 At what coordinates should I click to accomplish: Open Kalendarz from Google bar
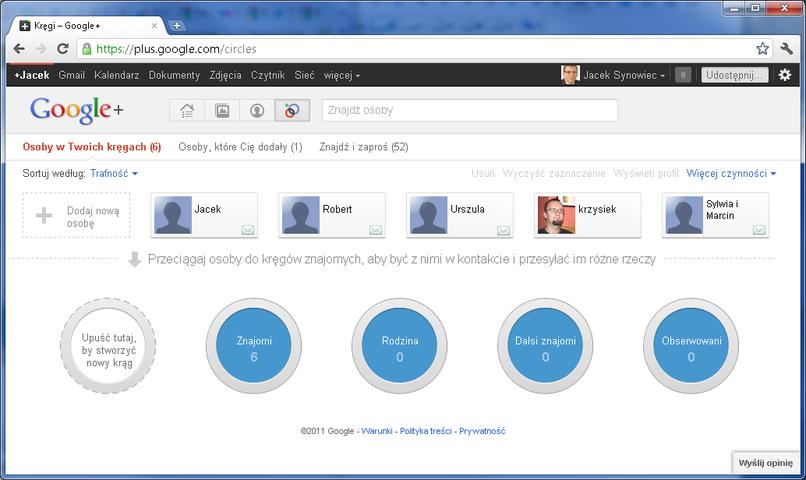[117, 75]
